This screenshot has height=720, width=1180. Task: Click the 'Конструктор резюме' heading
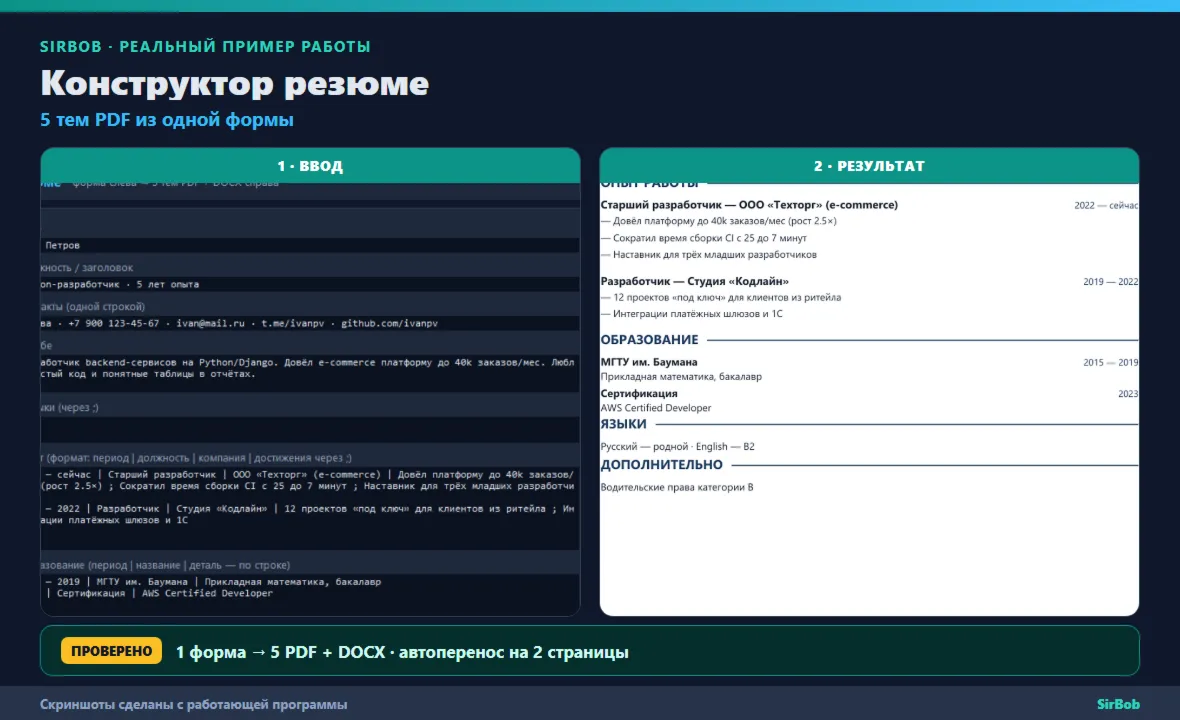point(234,83)
